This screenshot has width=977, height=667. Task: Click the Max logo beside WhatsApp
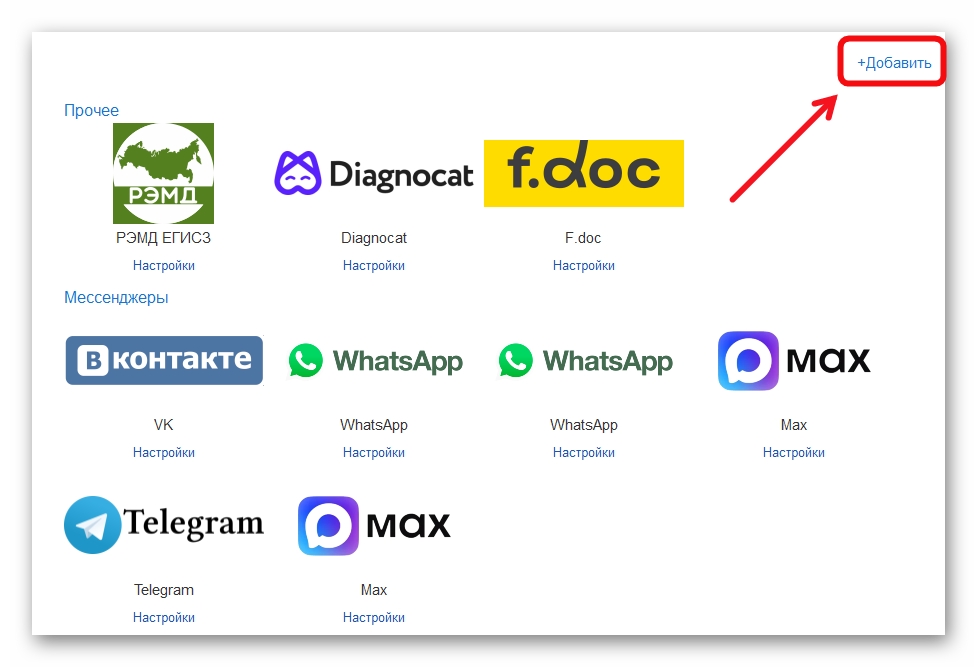click(794, 360)
